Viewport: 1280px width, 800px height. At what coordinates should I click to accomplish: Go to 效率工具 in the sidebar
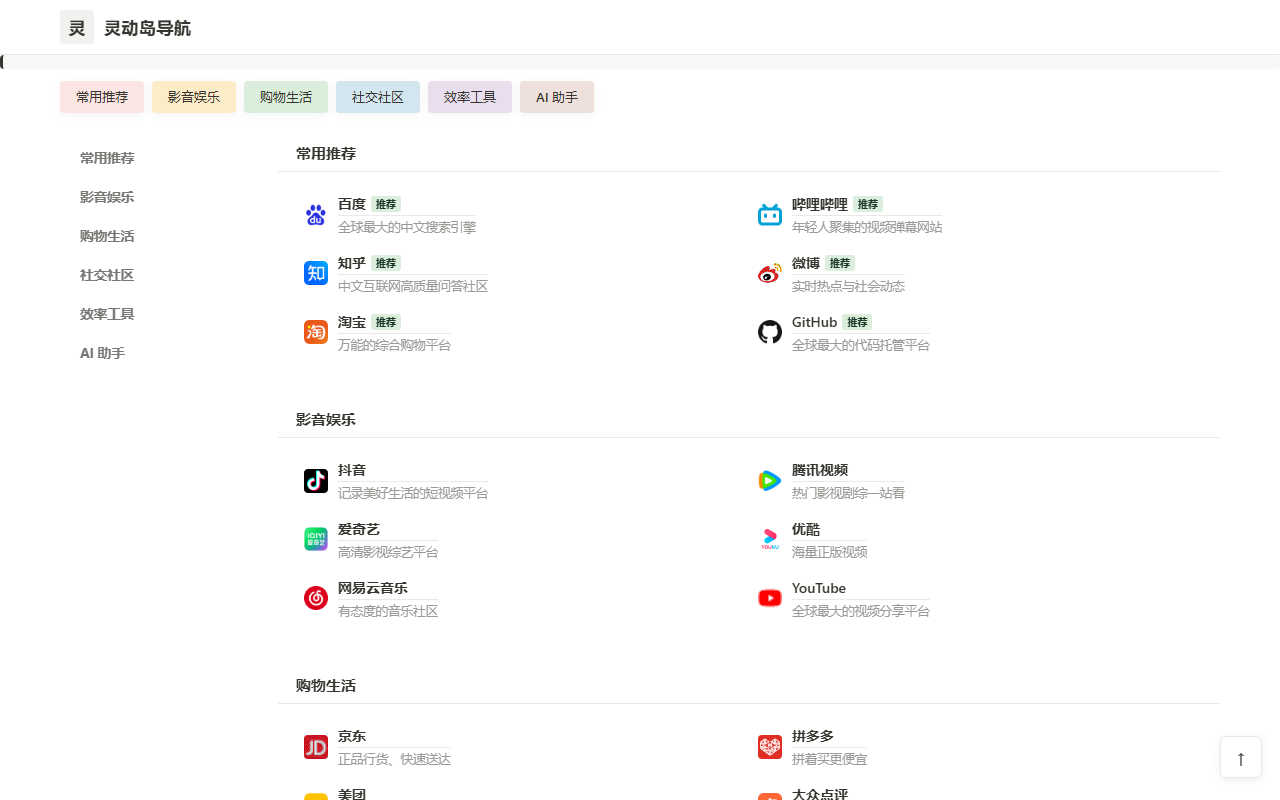(x=107, y=314)
